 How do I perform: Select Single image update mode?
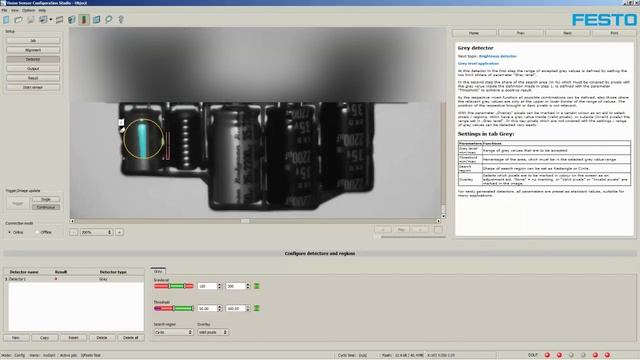click(x=46, y=200)
